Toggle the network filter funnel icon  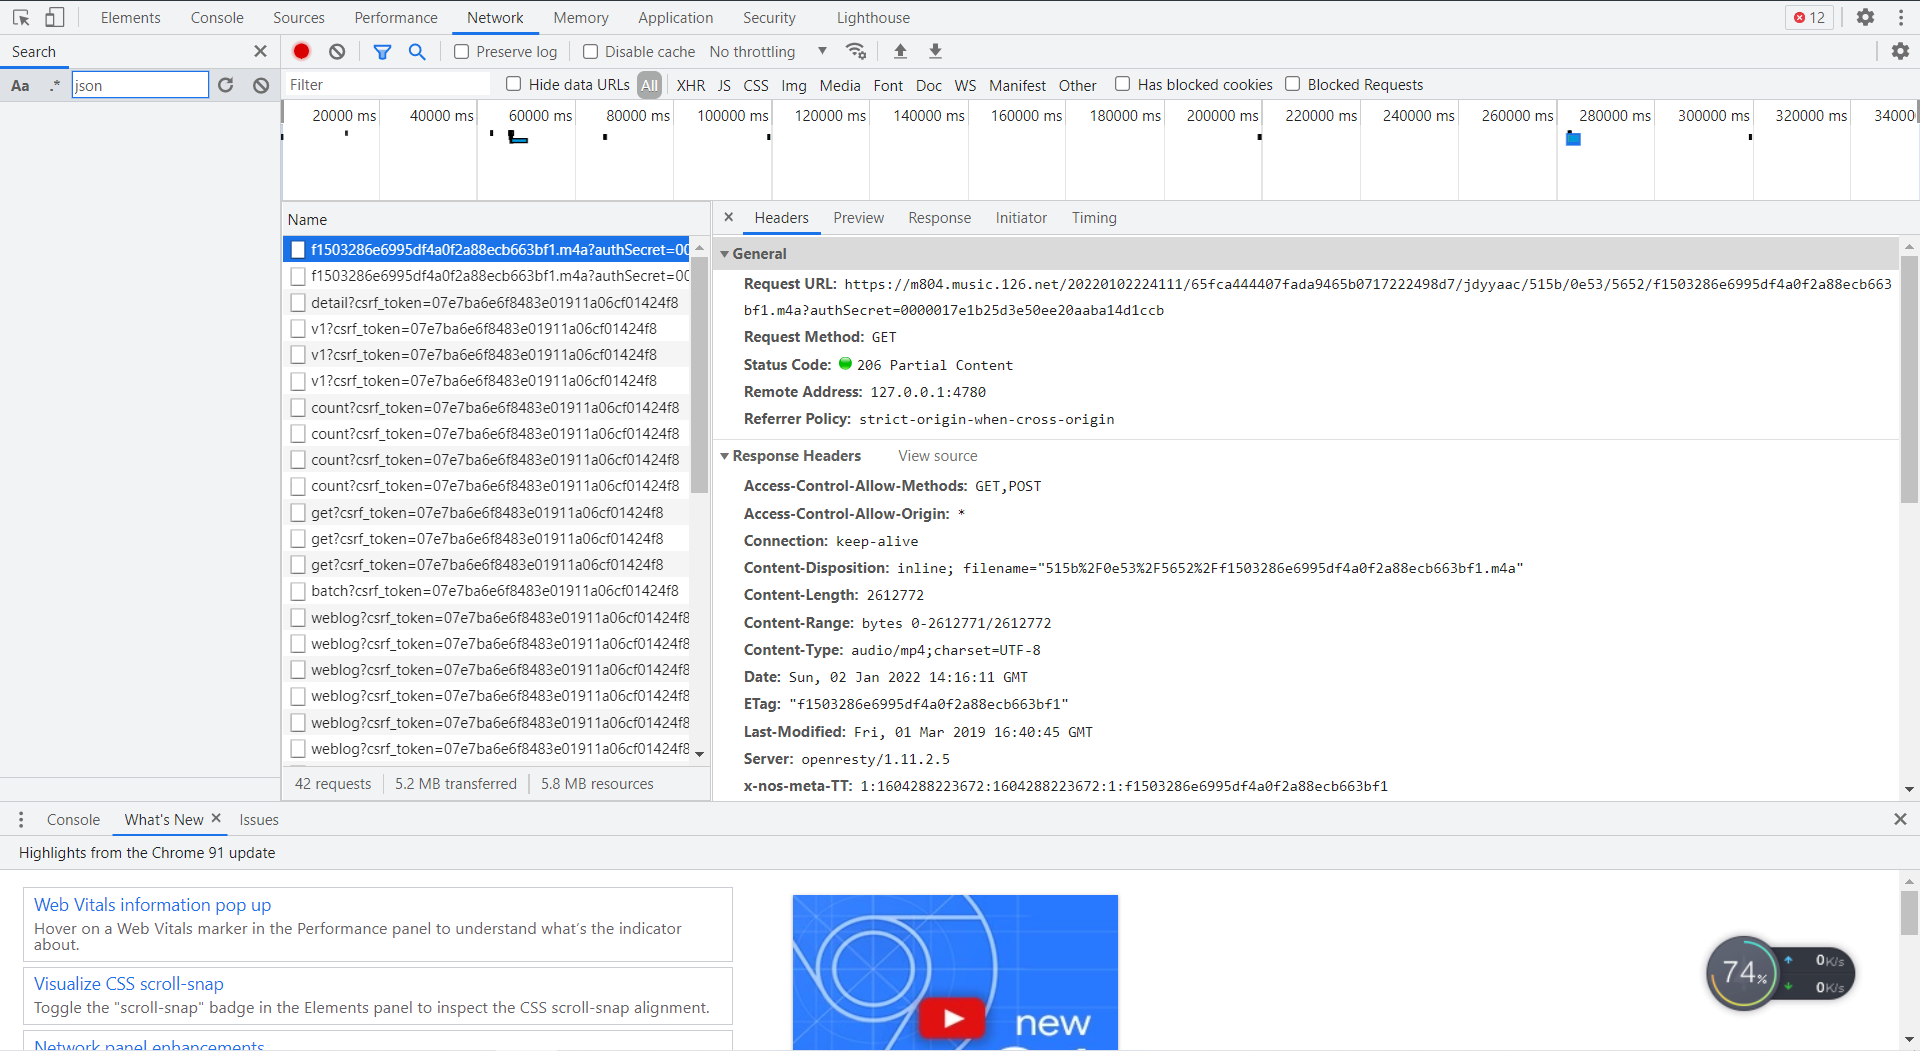(x=382, y=51)
